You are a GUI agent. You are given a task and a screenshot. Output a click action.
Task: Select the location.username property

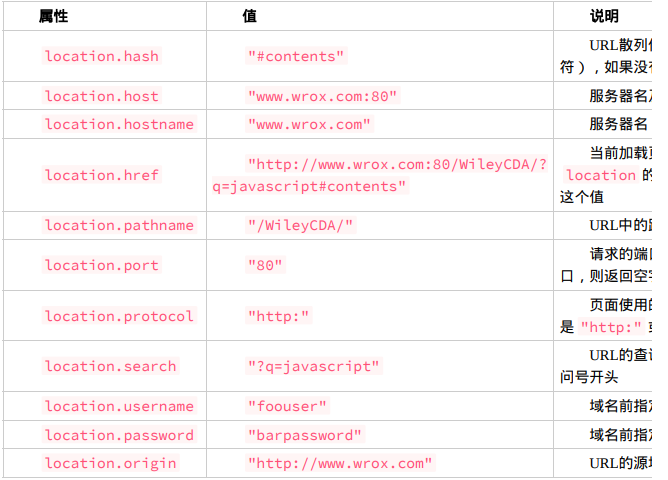[119, 406]
